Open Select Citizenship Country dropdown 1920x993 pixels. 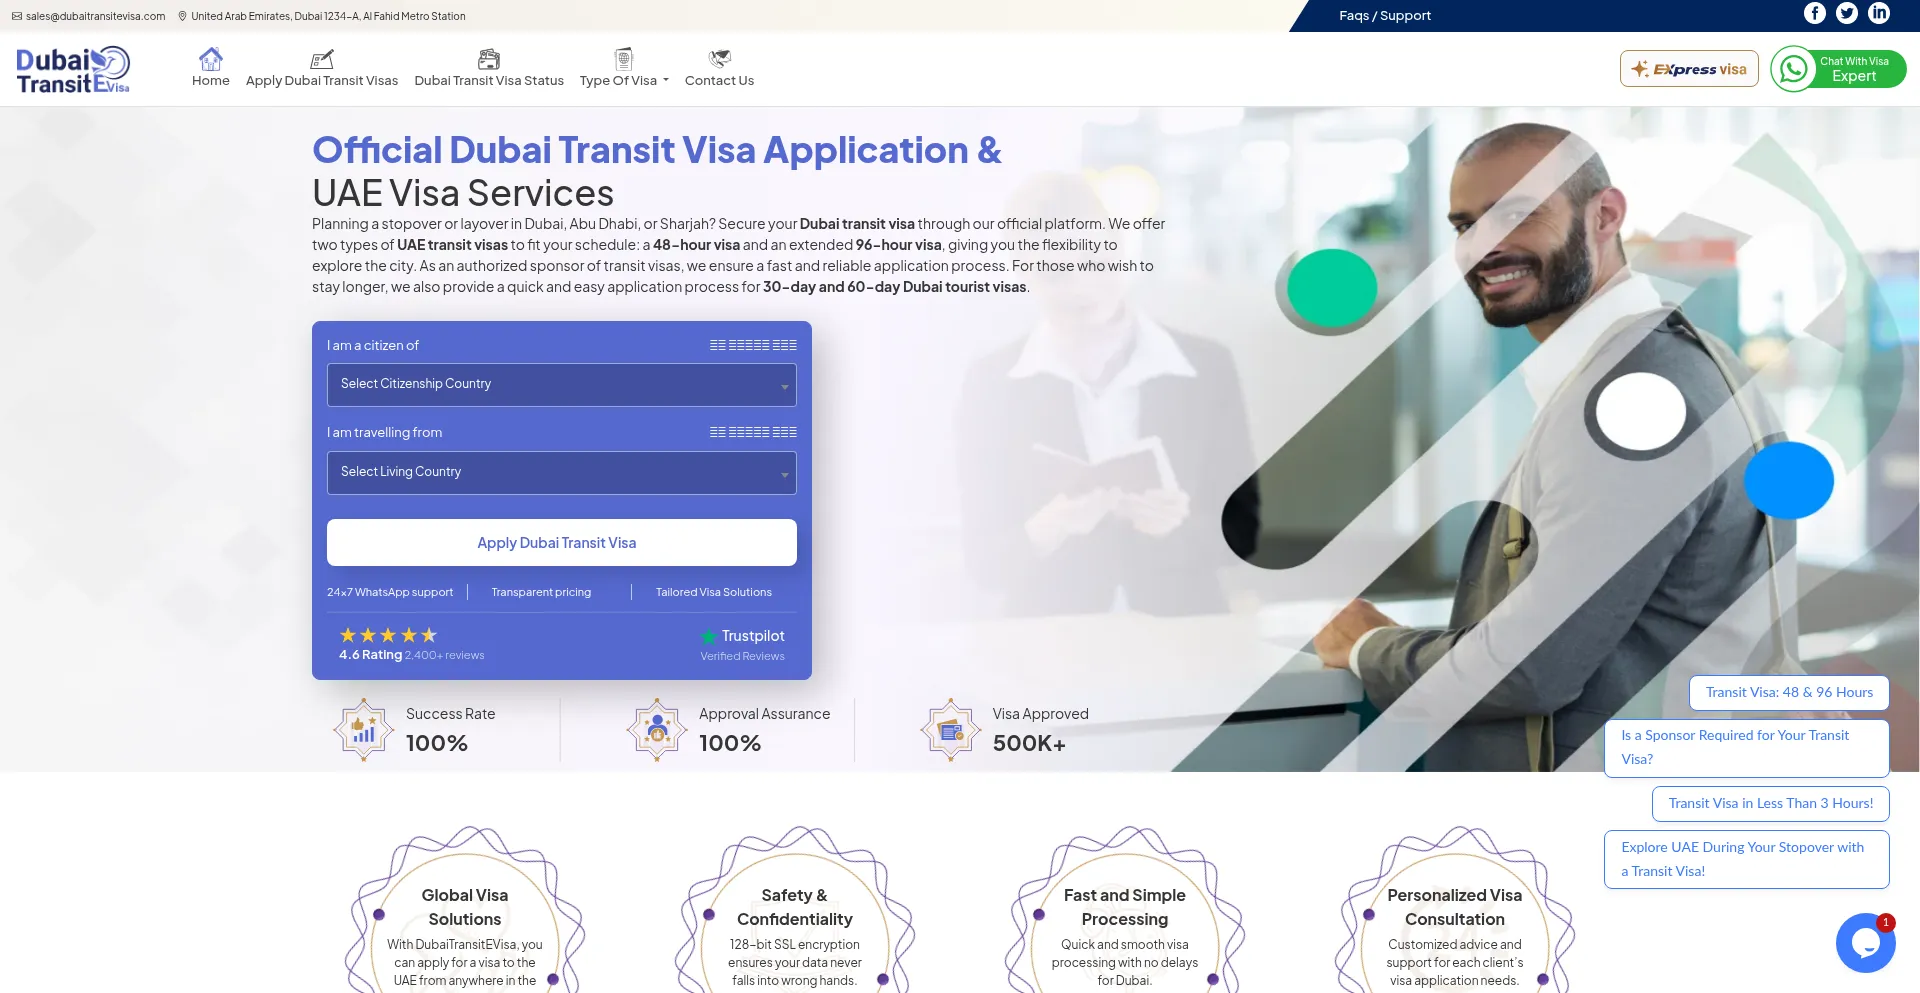[562, 385]
